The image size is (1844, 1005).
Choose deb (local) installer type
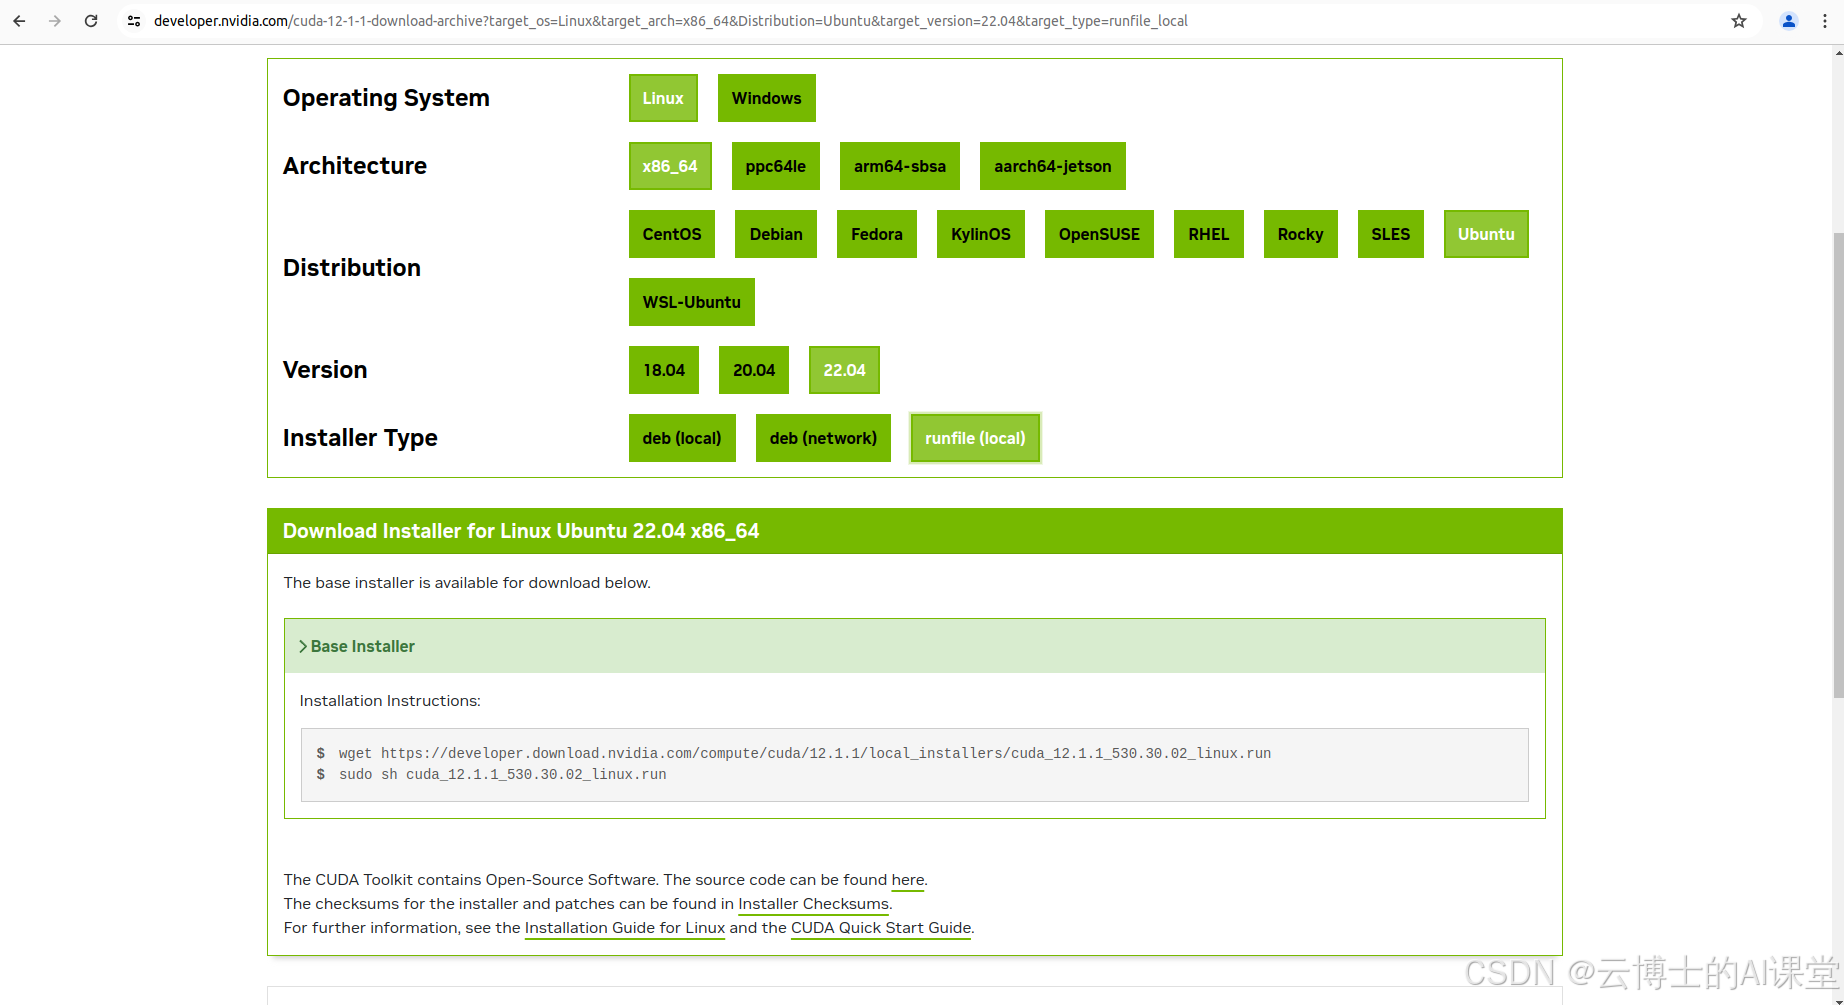coord(682,438)
